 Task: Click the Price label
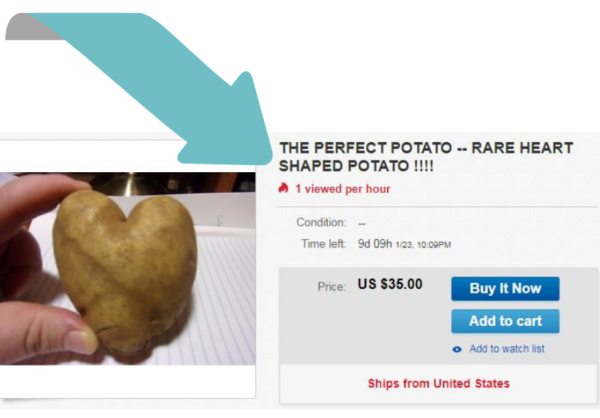331,287
